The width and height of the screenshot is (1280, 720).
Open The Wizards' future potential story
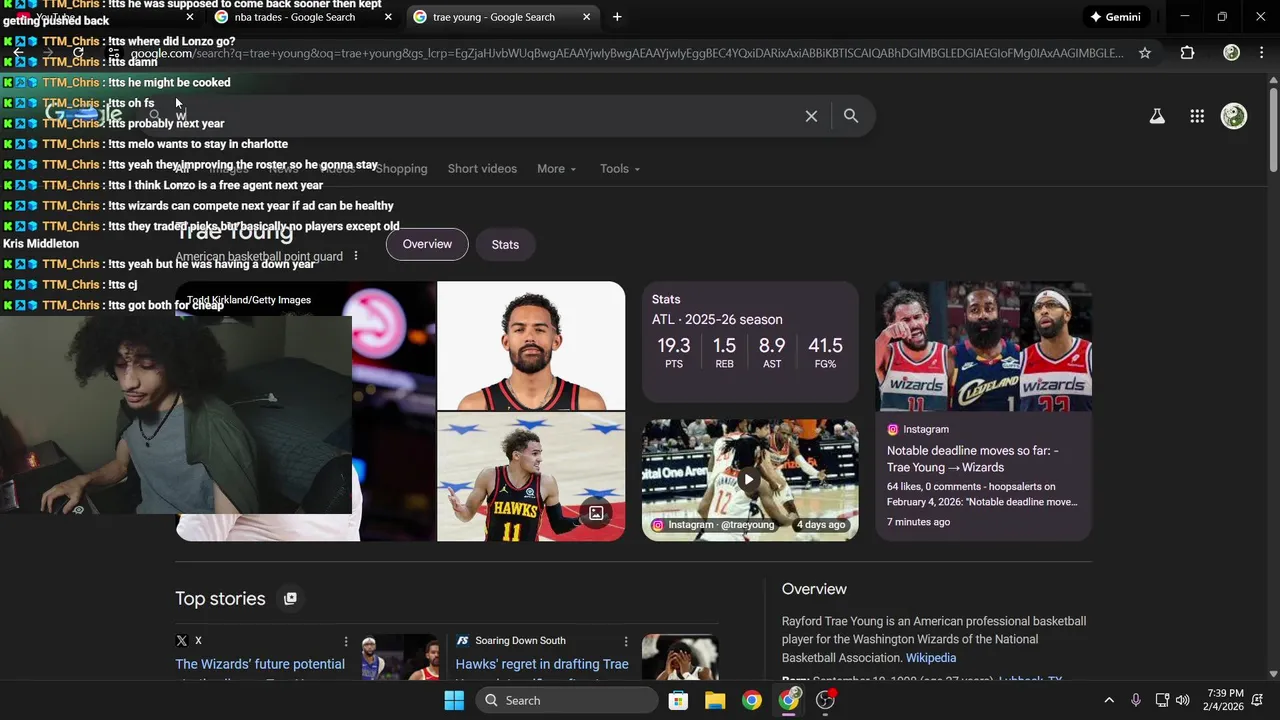point(260,664)
